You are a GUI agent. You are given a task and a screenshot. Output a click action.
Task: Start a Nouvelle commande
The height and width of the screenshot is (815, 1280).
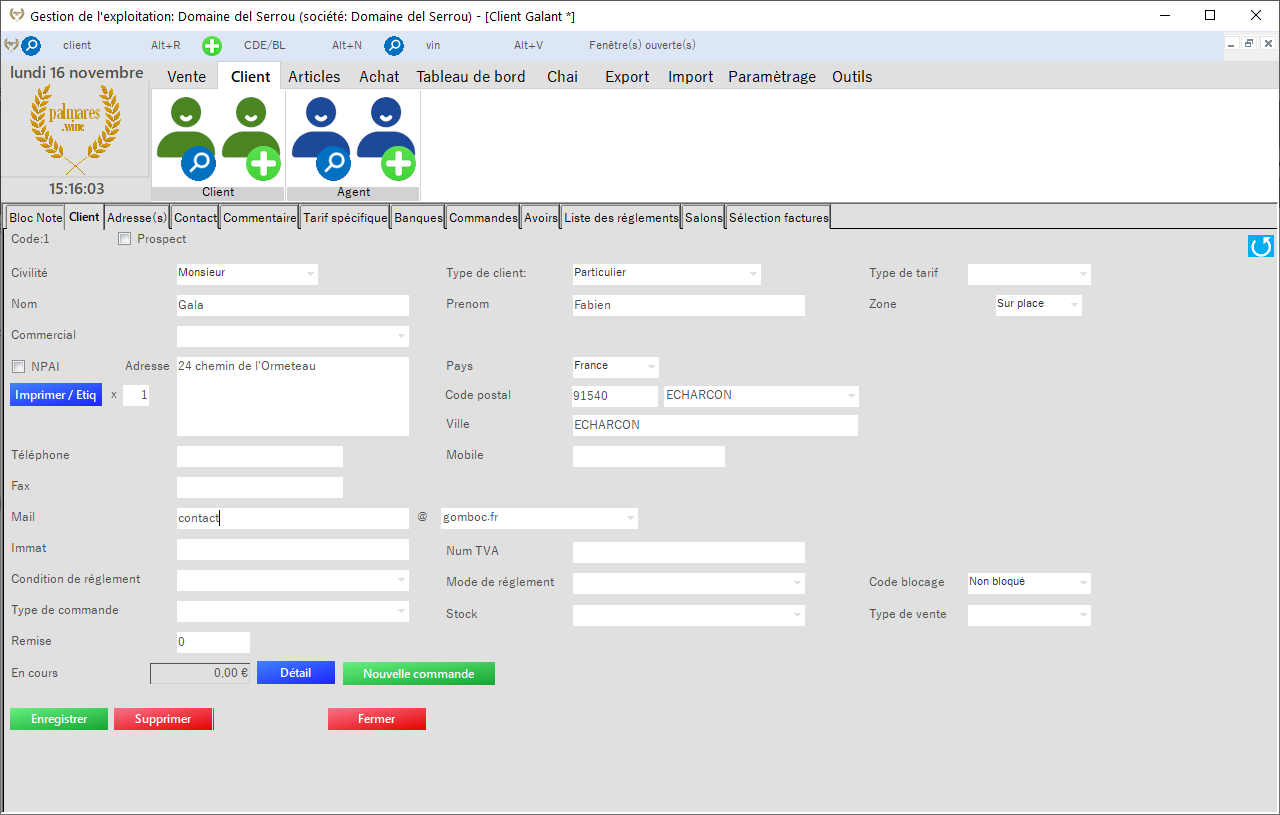[418, 673]
